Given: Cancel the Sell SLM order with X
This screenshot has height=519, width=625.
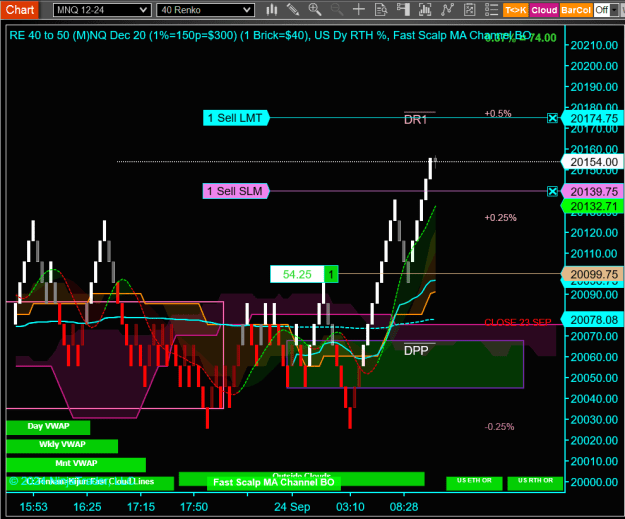Looking at the screenshot, I should [552, 192].
